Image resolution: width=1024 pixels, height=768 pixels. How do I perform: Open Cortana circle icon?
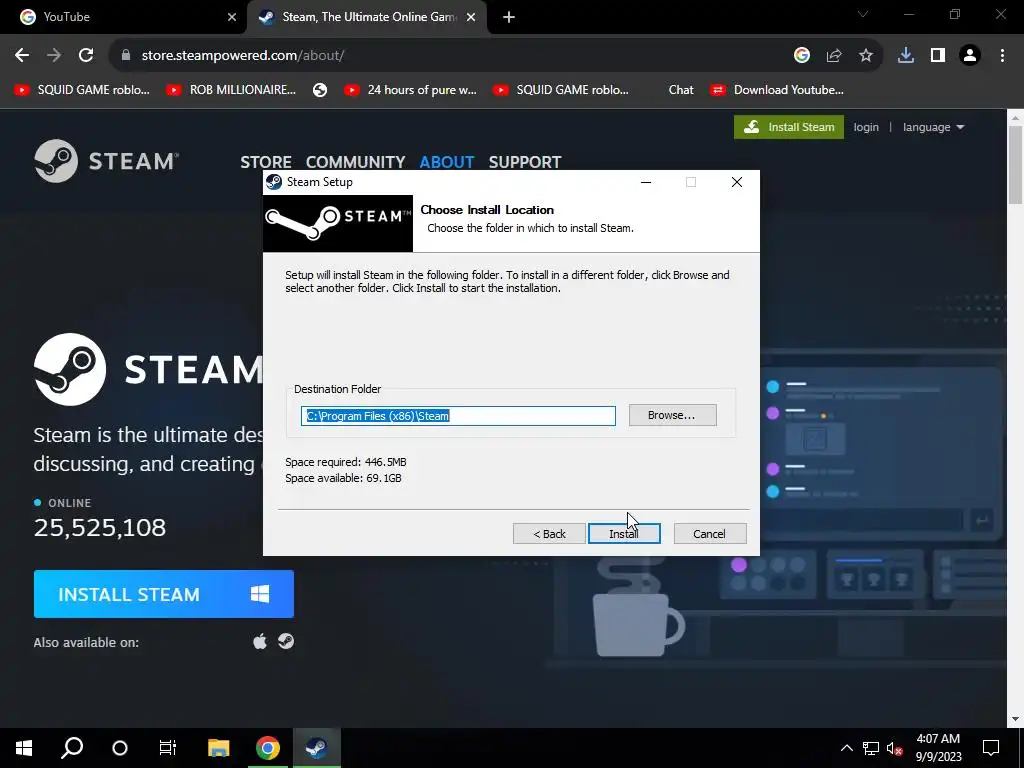[120, 748]
